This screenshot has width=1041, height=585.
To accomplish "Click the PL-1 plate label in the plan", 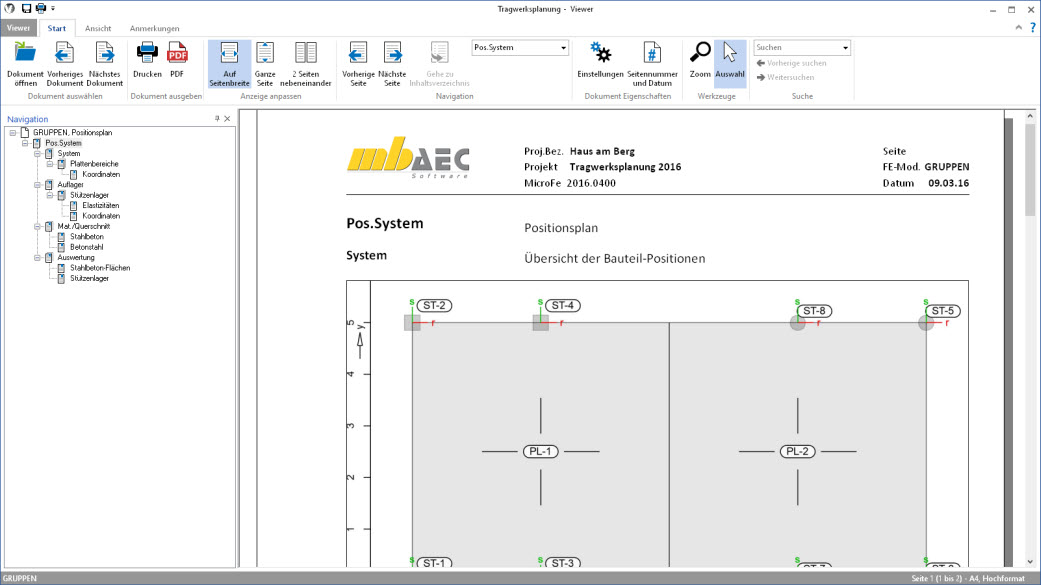I will point(540,452).
